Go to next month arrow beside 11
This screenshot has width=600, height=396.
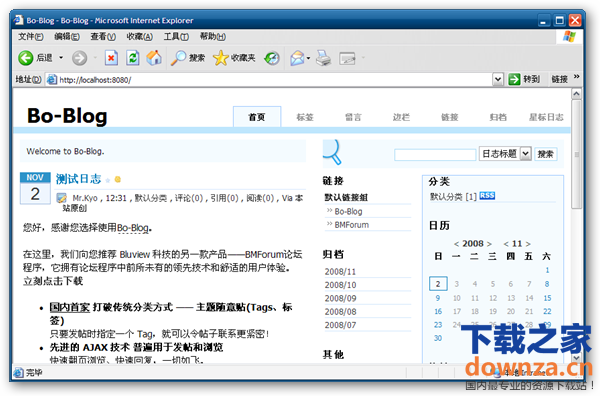click(528, 244)
